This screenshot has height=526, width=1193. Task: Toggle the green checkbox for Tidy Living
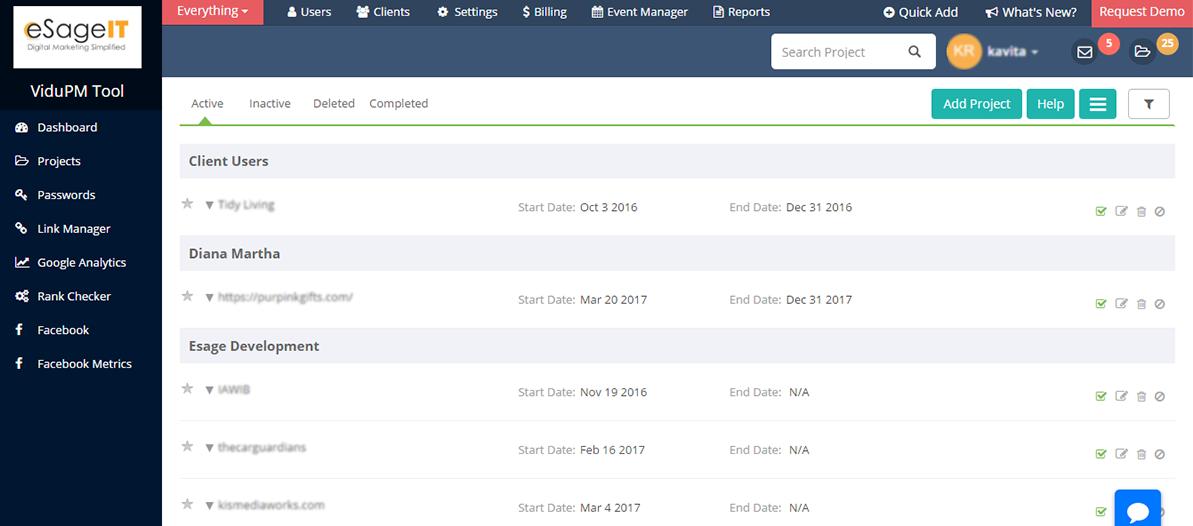pyautogui.click(x=1100, y=212)
